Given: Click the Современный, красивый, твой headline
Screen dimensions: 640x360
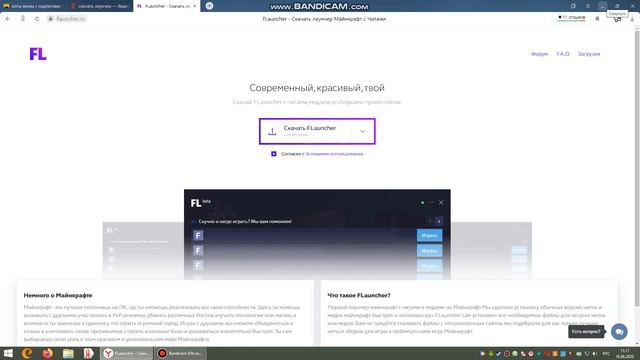Looking at the screenshot, I should 317,88.
